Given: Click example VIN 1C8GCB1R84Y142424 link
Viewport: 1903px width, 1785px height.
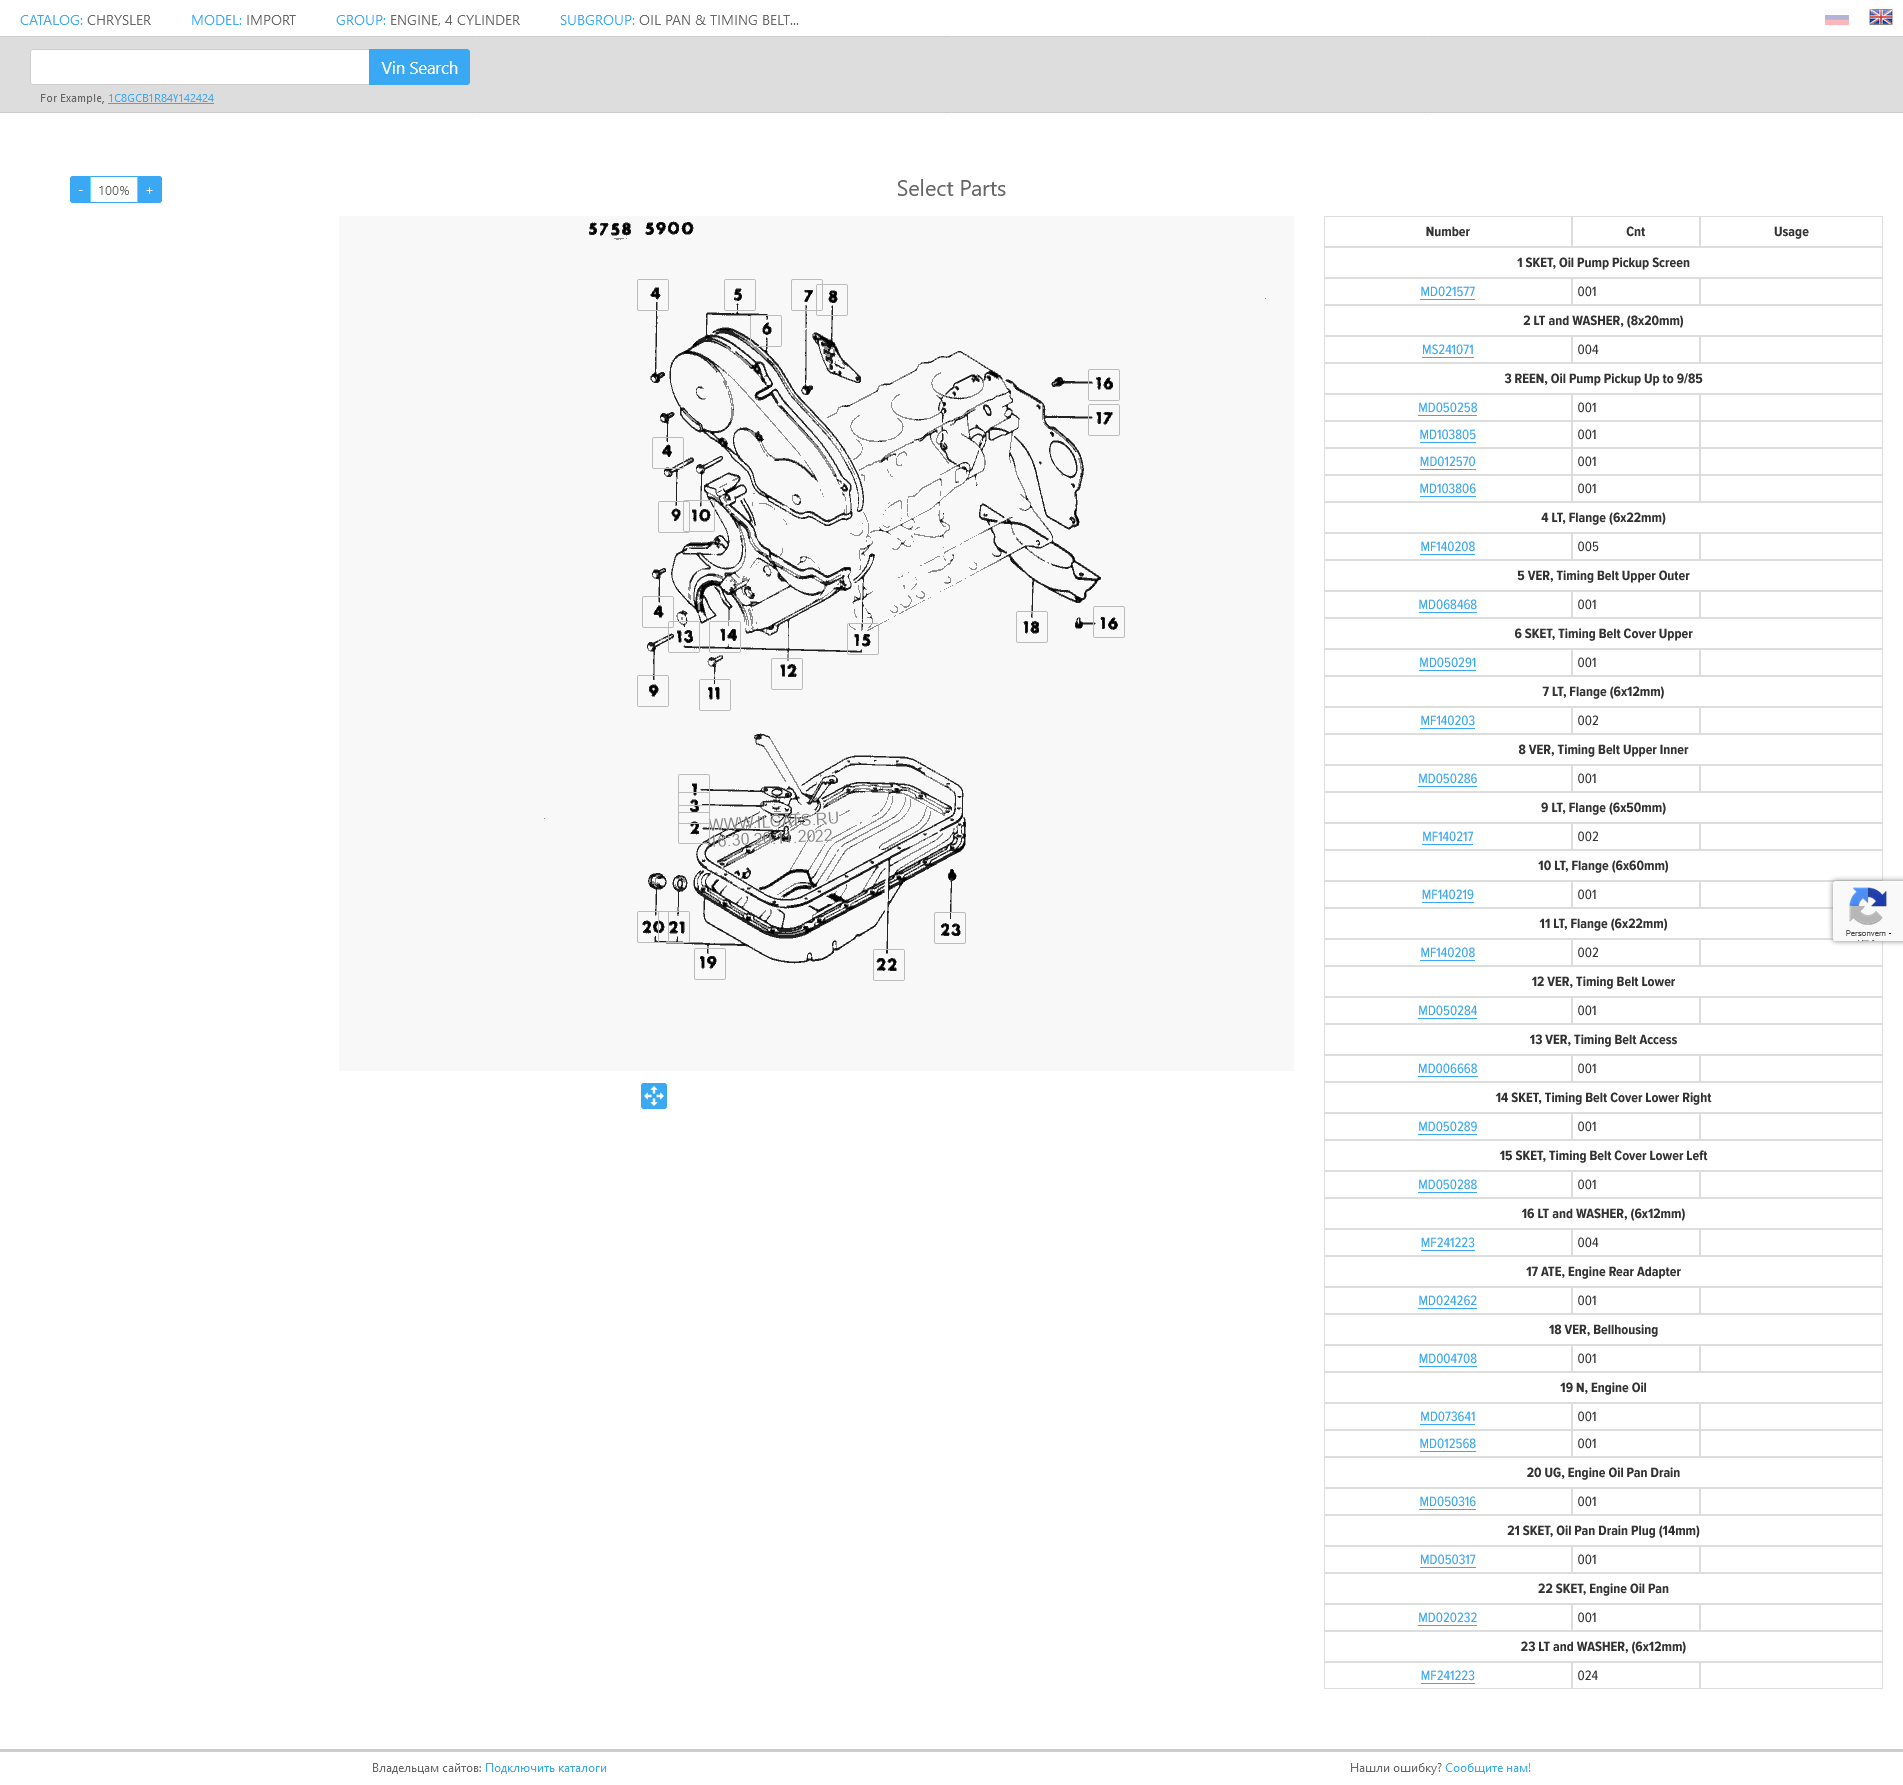Looking at the screenshot, I should (x=161, y=98).
